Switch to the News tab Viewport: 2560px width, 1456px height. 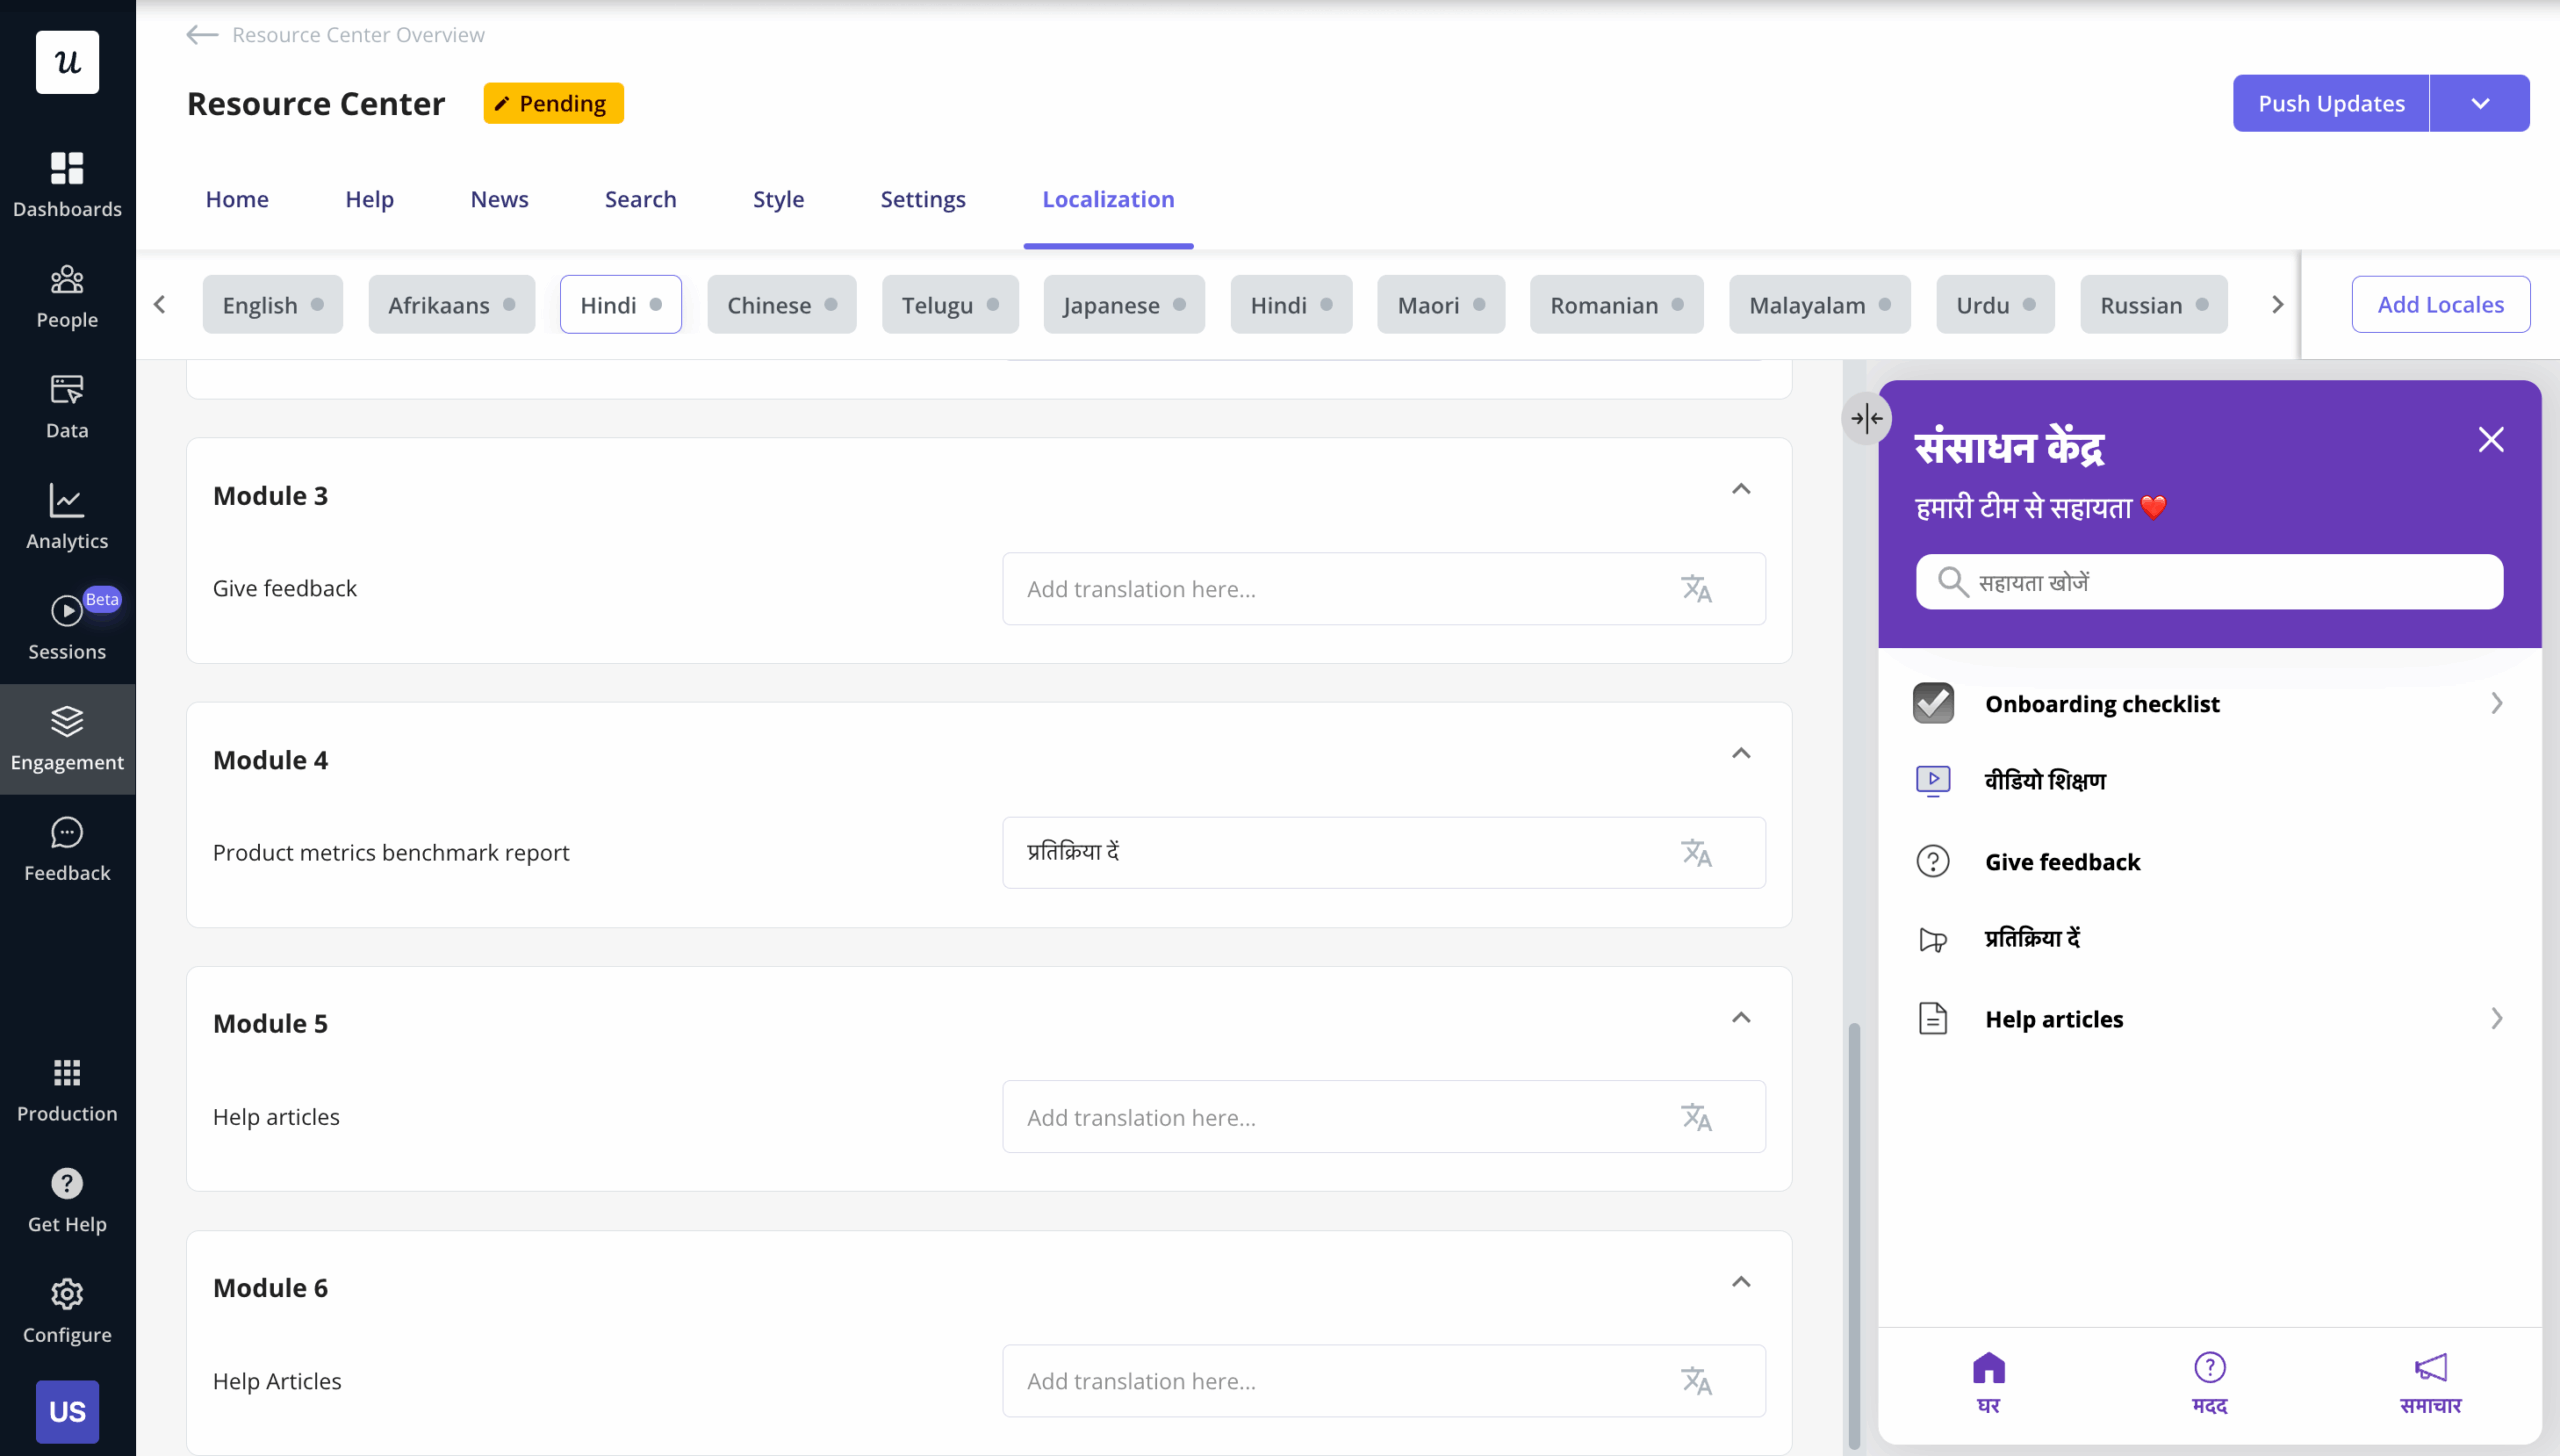[x=499, y=198]
